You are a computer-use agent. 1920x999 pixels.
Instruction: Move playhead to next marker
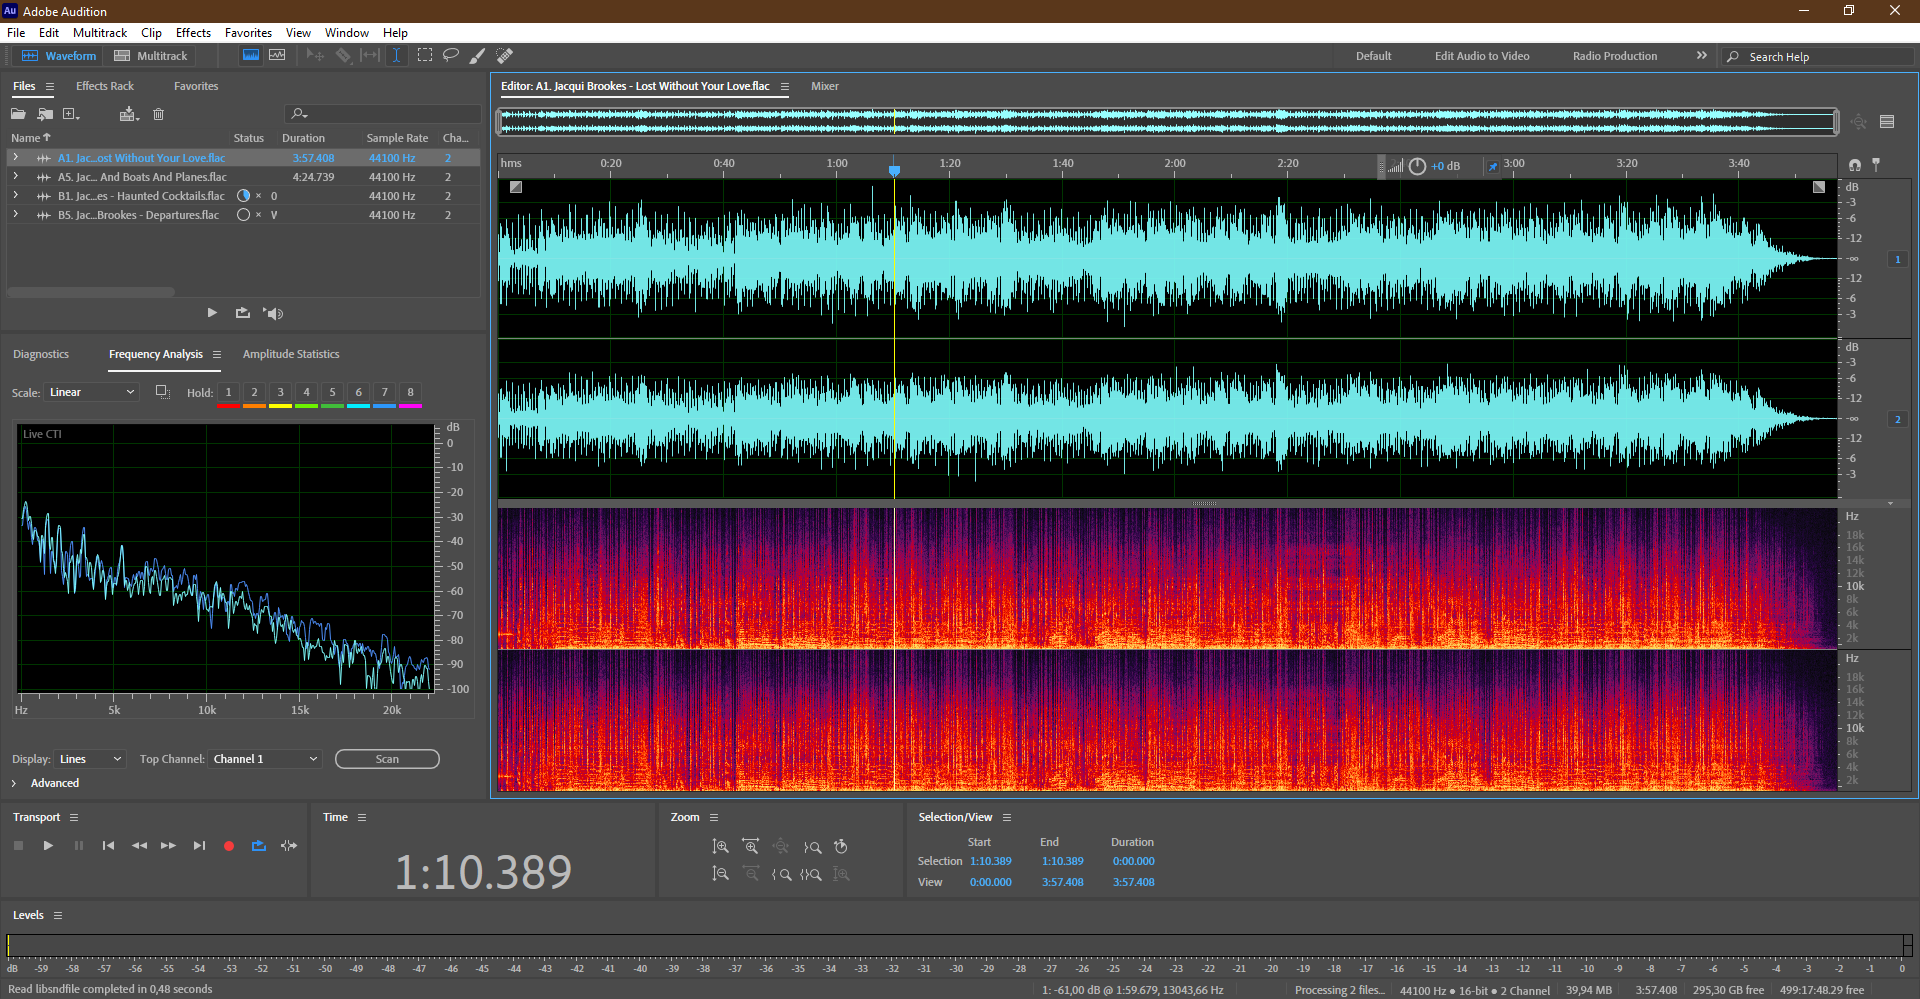click(x=199, y=846)
